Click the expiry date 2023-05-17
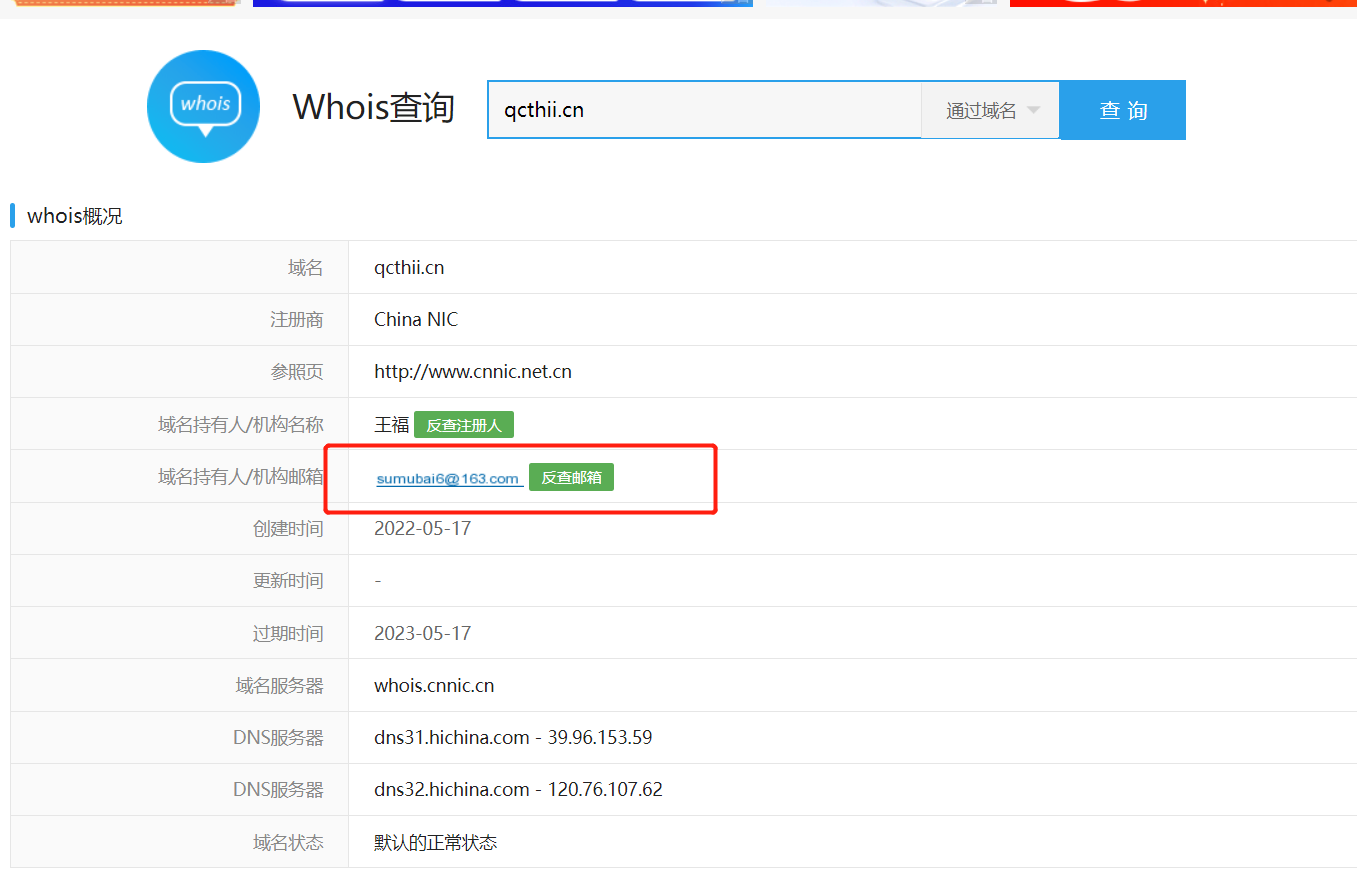The image size is (1357, 877). coord(422,632)
